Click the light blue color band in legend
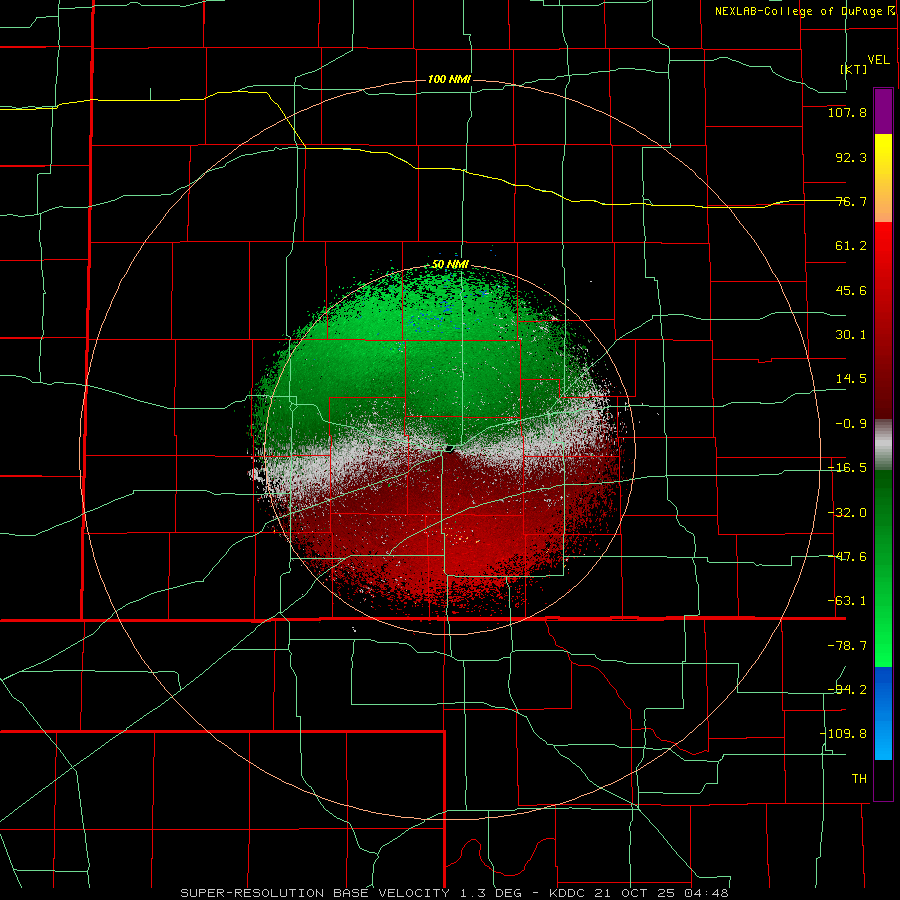 pos(883,738)
